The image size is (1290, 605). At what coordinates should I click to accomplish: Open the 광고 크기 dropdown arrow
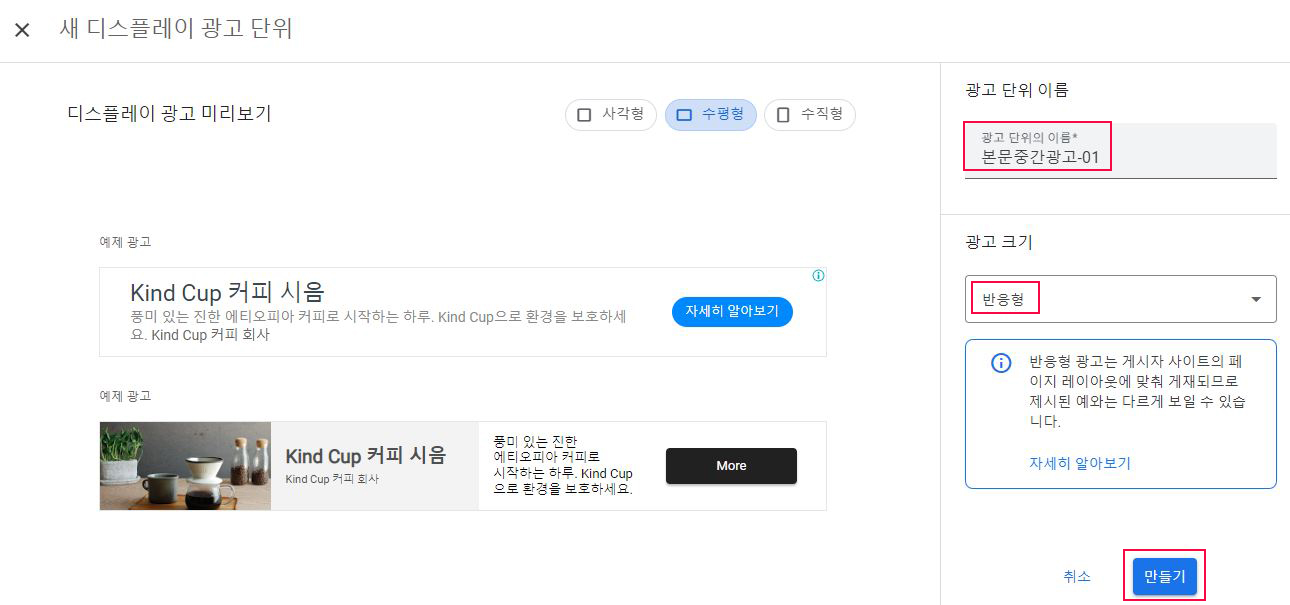click(x=1256, y=299)
